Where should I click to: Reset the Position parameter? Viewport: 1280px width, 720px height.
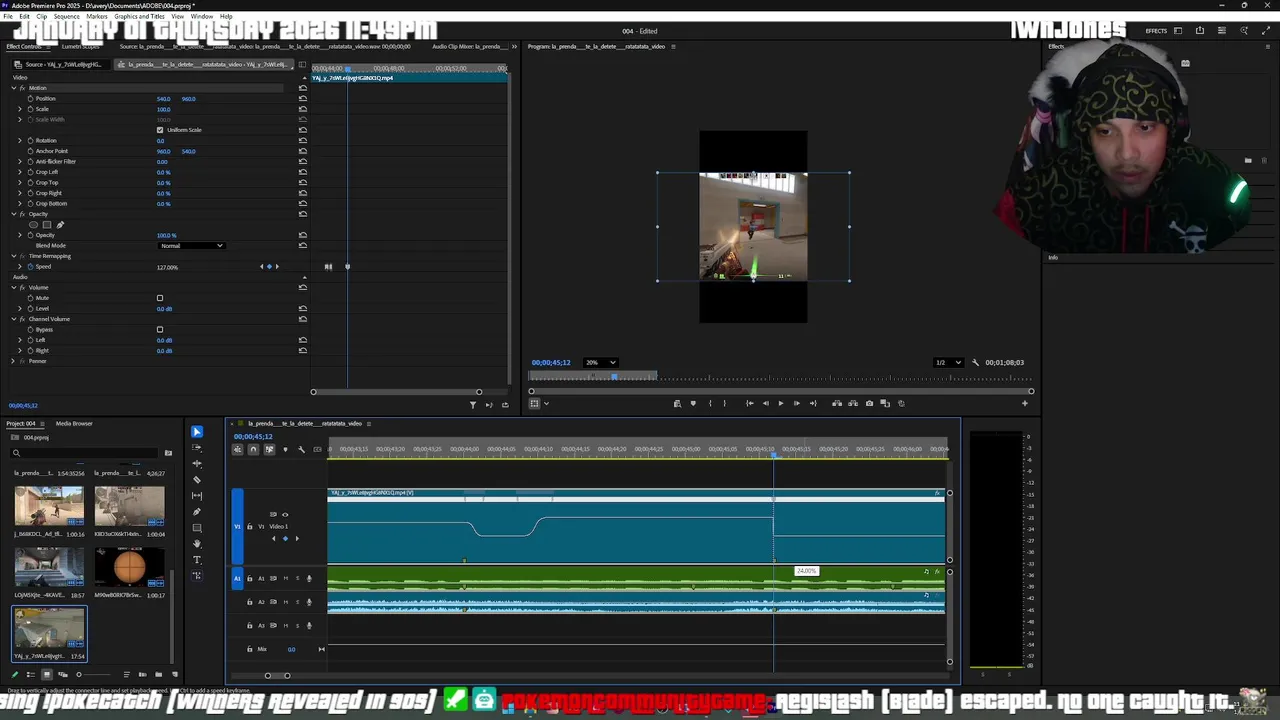click(303, 98)
